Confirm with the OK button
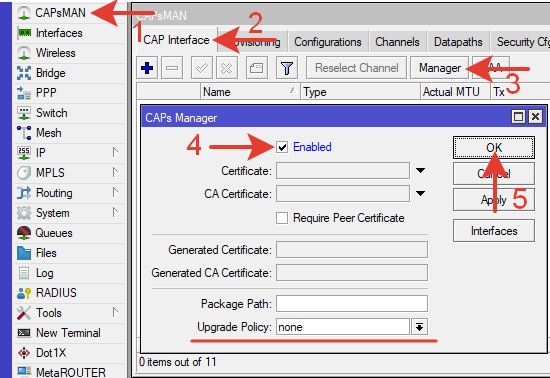The width and height of the screenshot is (550, 378). click(494, 148)
